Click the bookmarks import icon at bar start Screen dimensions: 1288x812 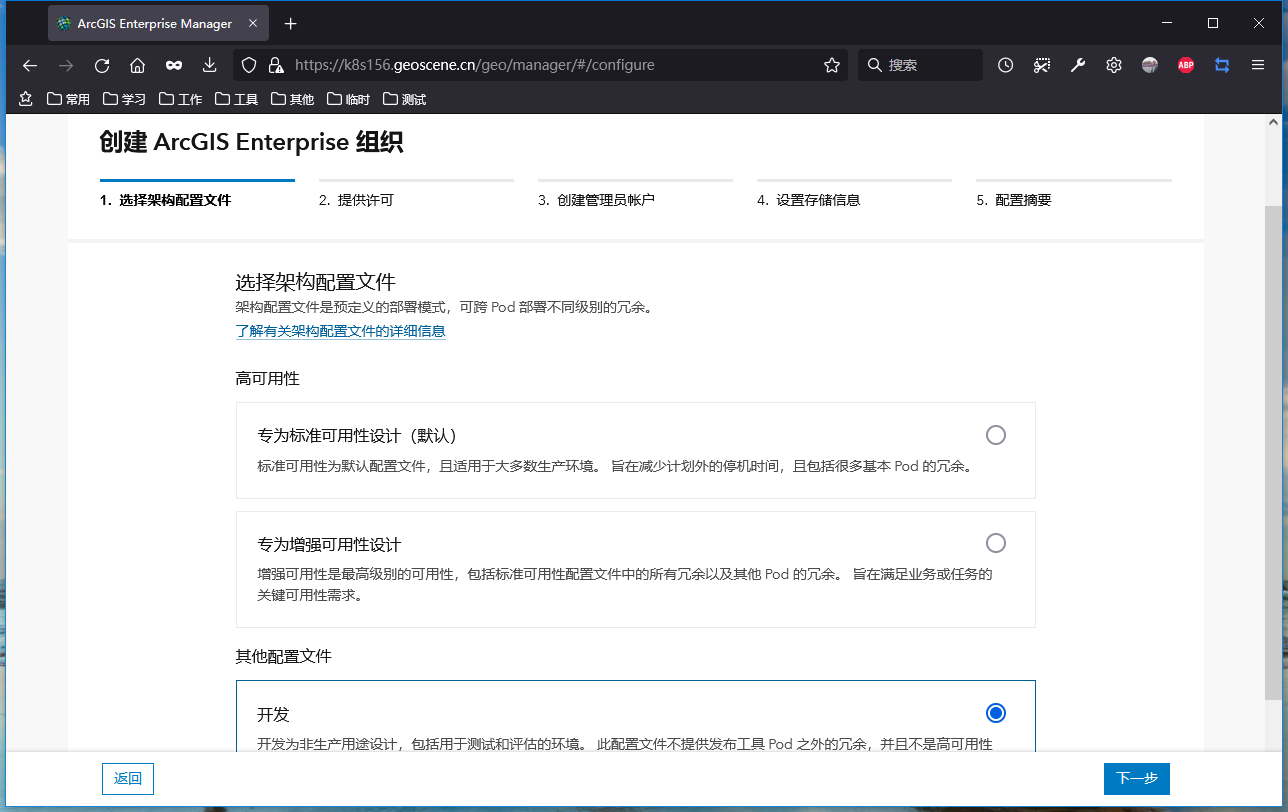pos(26,99)
